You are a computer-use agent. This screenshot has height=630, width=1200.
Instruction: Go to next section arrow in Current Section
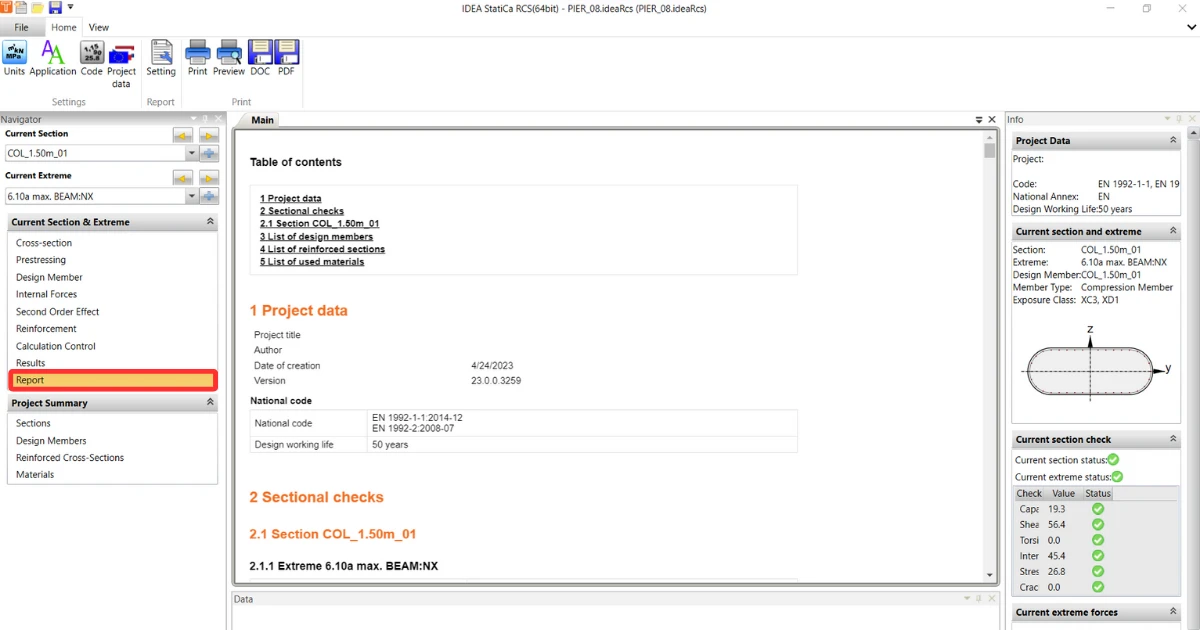pyautogui.click(x=208, y=135)
